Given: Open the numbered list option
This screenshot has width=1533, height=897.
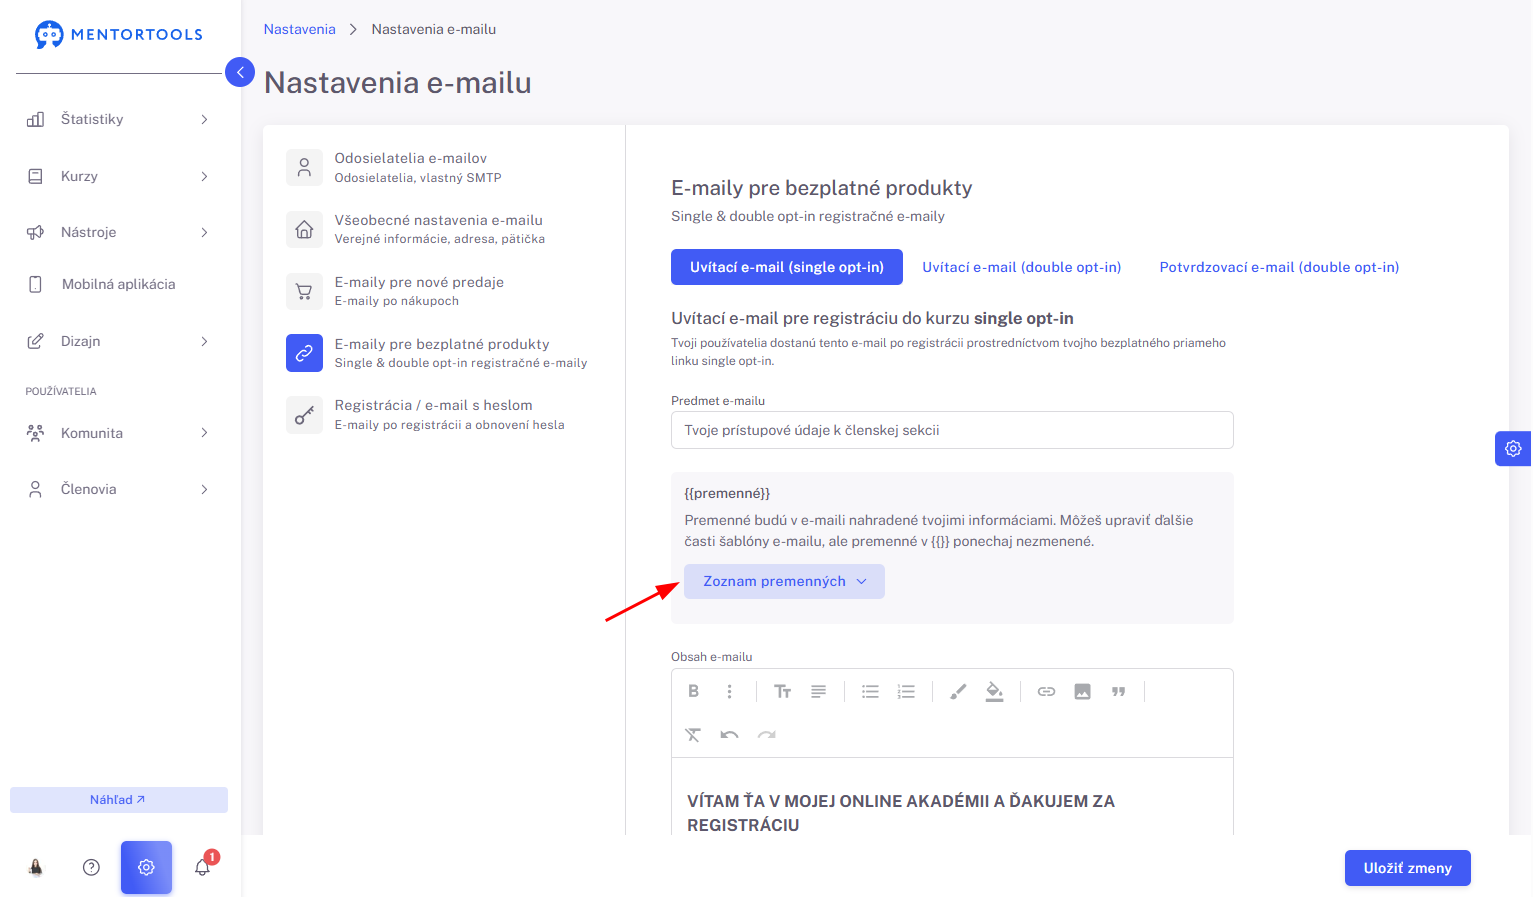Looking at the screenshot, I should tap(906, 691).
